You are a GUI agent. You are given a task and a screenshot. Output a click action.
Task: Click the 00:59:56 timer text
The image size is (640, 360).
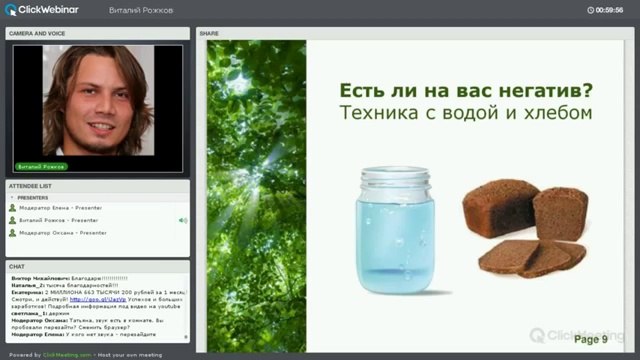click(x=609, y=10)
